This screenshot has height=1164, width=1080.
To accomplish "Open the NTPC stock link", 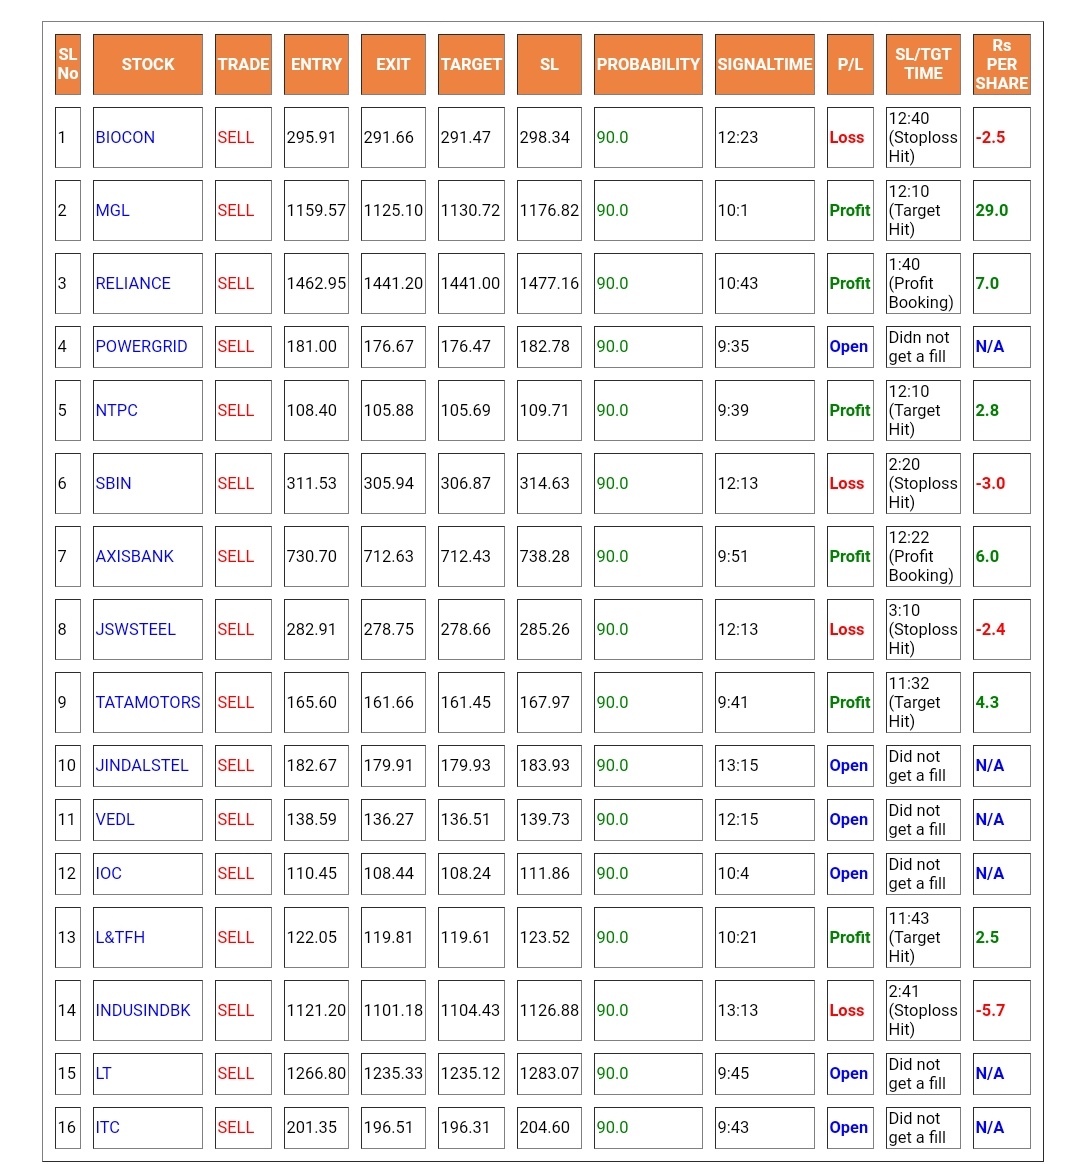I will 117,410.
